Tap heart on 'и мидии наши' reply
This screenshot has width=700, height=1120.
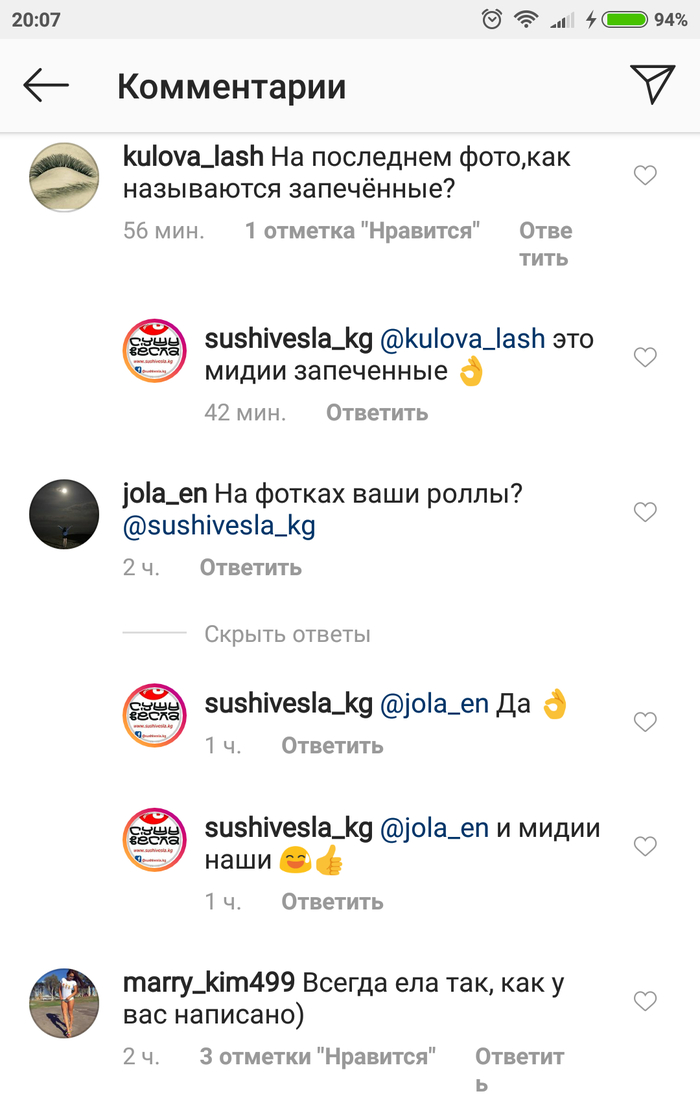pyautogui.click(x=645, y=846)
